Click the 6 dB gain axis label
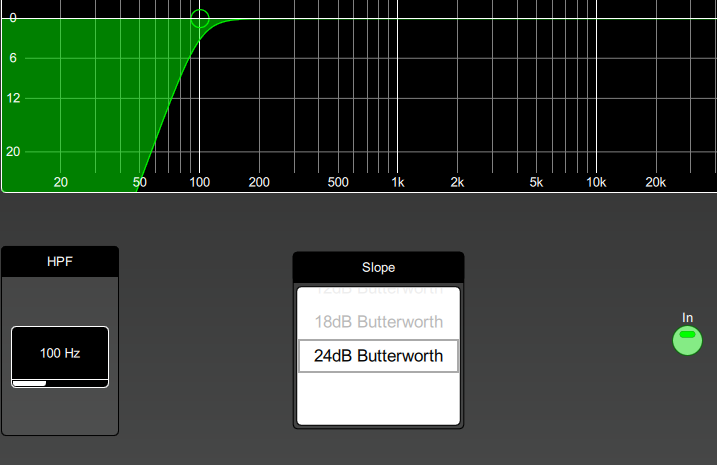Screen dimensions: 717x465 point(13,58)
